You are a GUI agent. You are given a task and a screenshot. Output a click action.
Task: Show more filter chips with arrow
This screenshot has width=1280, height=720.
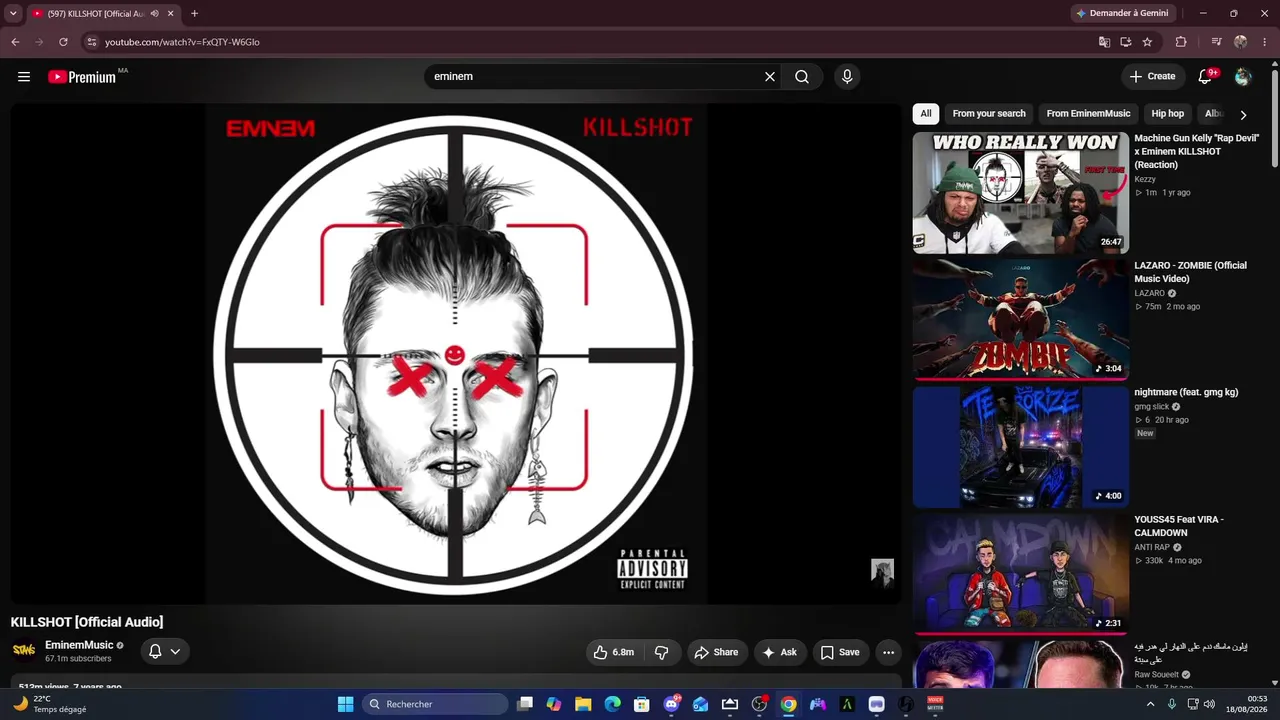(1243, 115)
